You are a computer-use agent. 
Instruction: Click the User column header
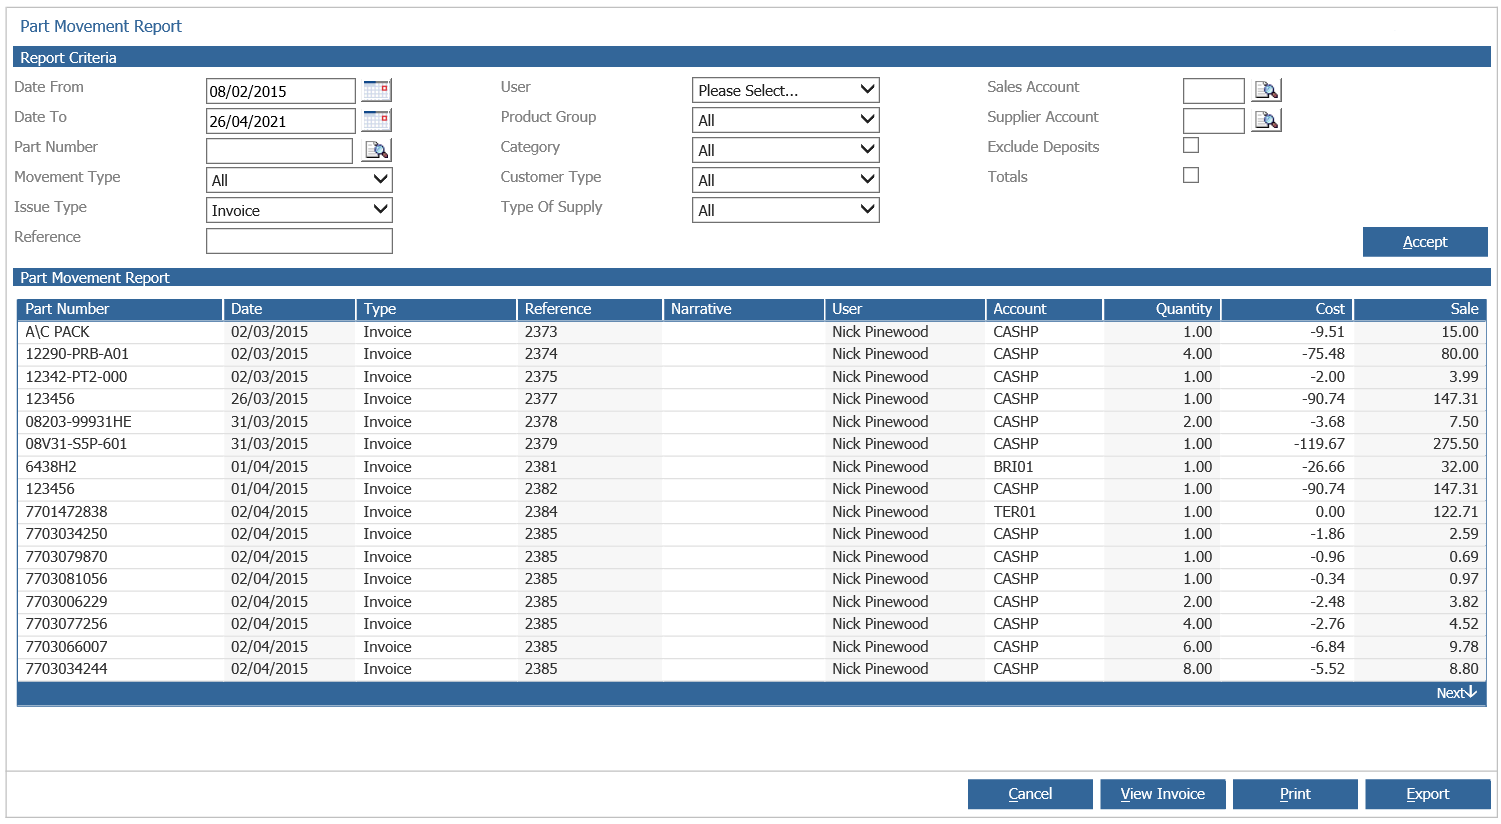point(905,309)
